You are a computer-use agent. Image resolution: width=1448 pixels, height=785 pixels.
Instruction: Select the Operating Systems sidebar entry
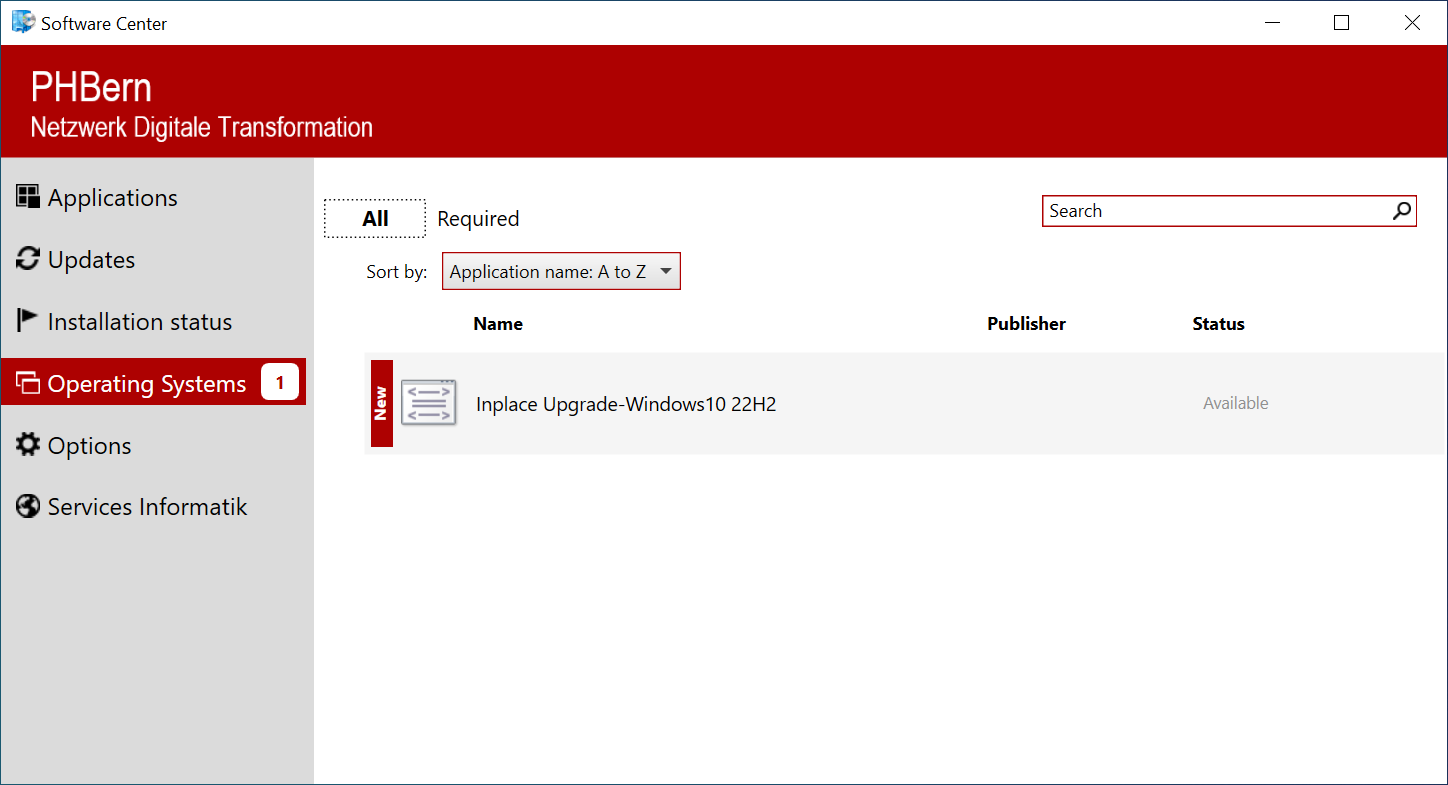coord(153,382)
